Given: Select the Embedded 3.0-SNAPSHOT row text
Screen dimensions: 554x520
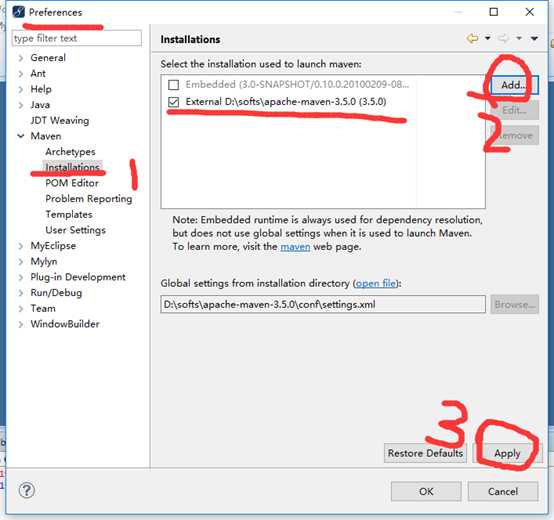Looking at the screenshot, I should [297, 84].
